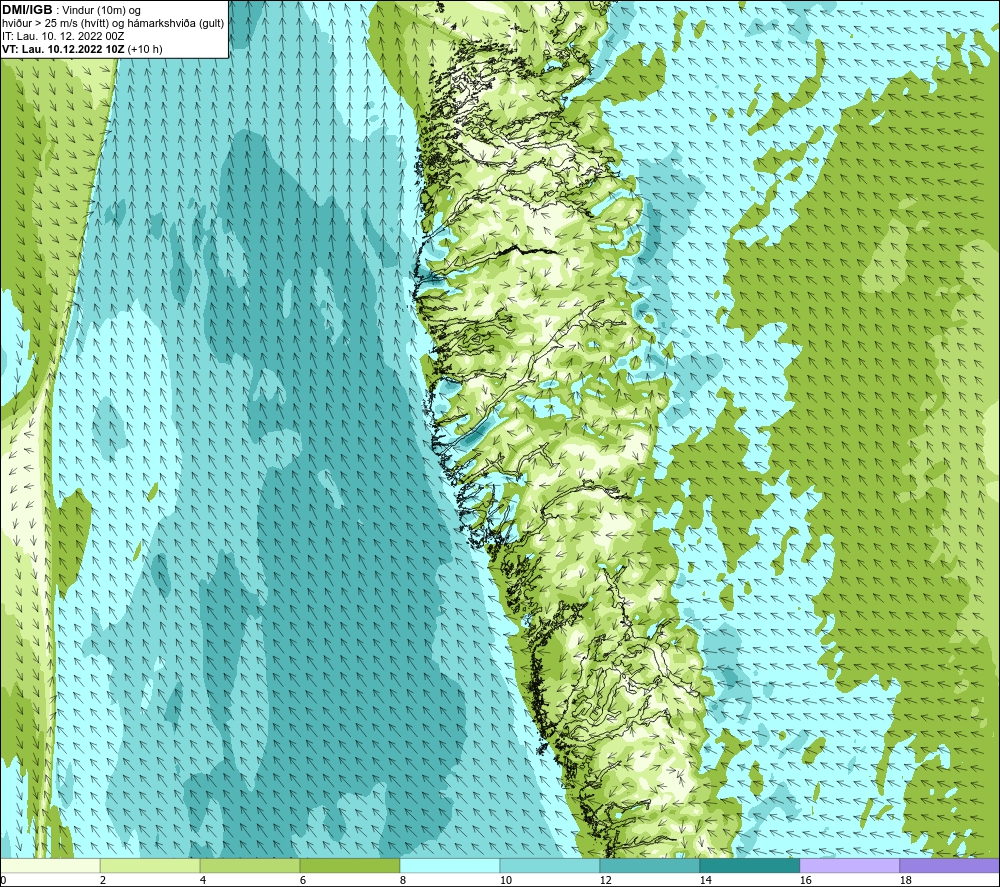
Task: Click the 'hviður > 25 m/s' legend text line
Action: tap(113, 24)
